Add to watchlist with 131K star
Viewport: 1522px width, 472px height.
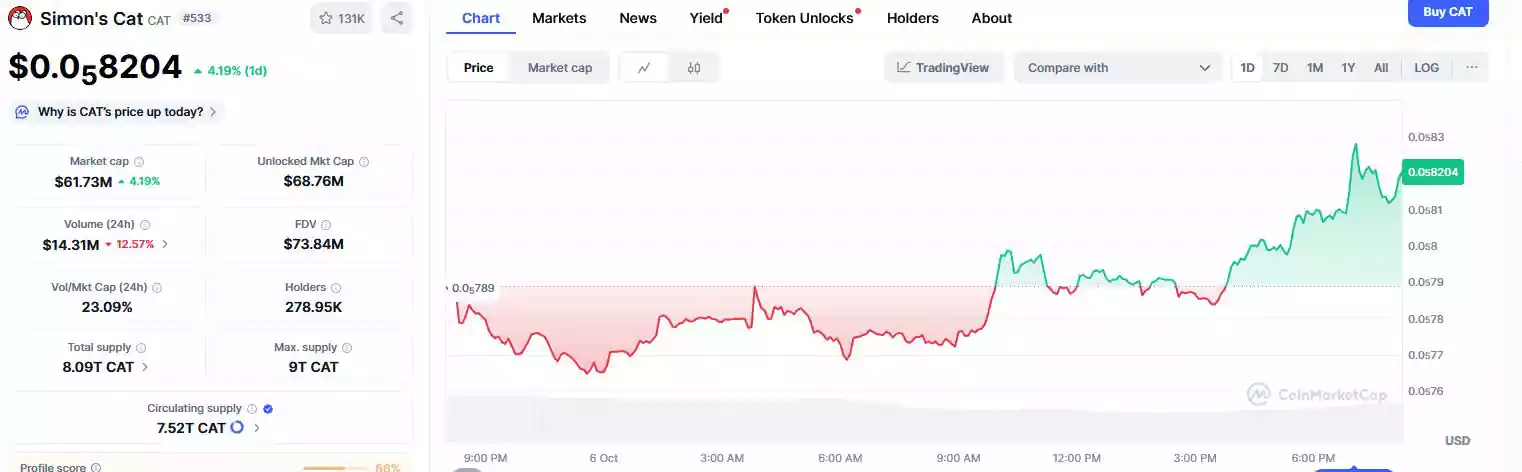pyautogui.click(x=343, y=18)
